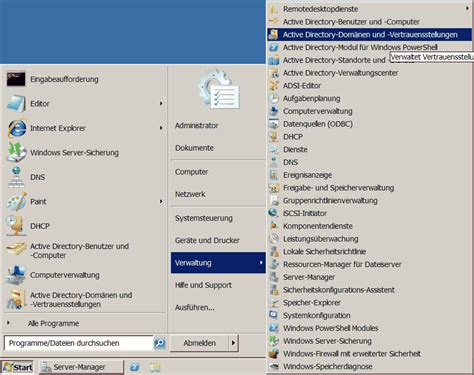Expand the Verwaltung submenu arrow
This screenshot has height=375, width=474.
coord(261,263)
